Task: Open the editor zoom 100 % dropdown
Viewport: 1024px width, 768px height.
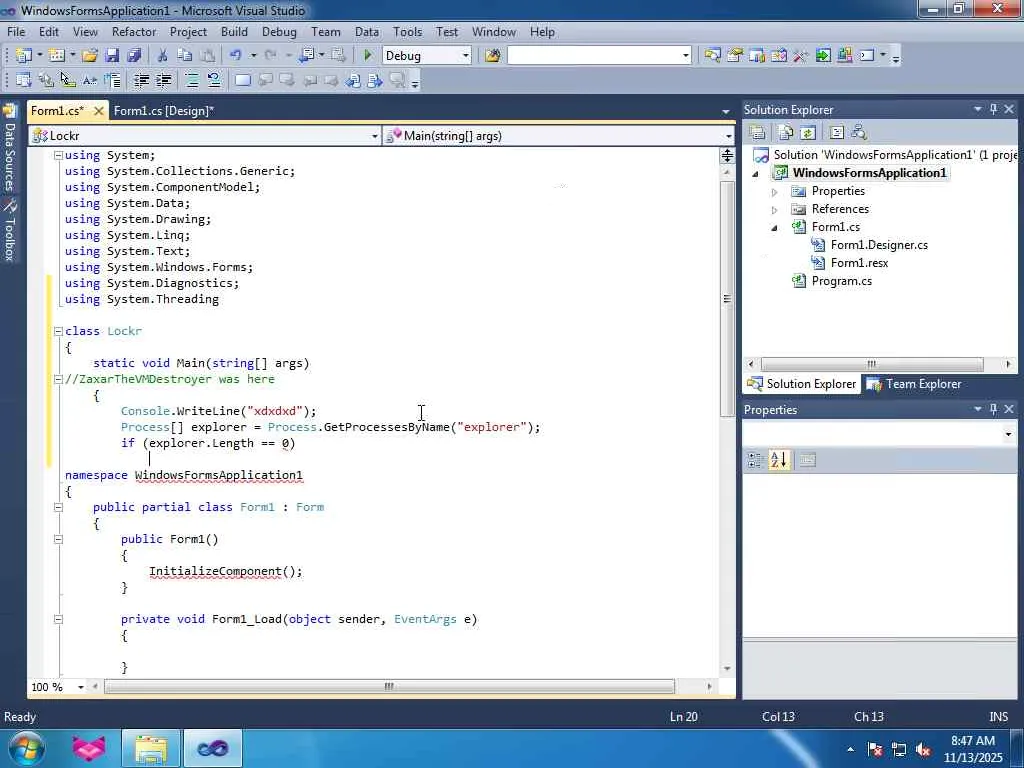Action: [80, 687]
